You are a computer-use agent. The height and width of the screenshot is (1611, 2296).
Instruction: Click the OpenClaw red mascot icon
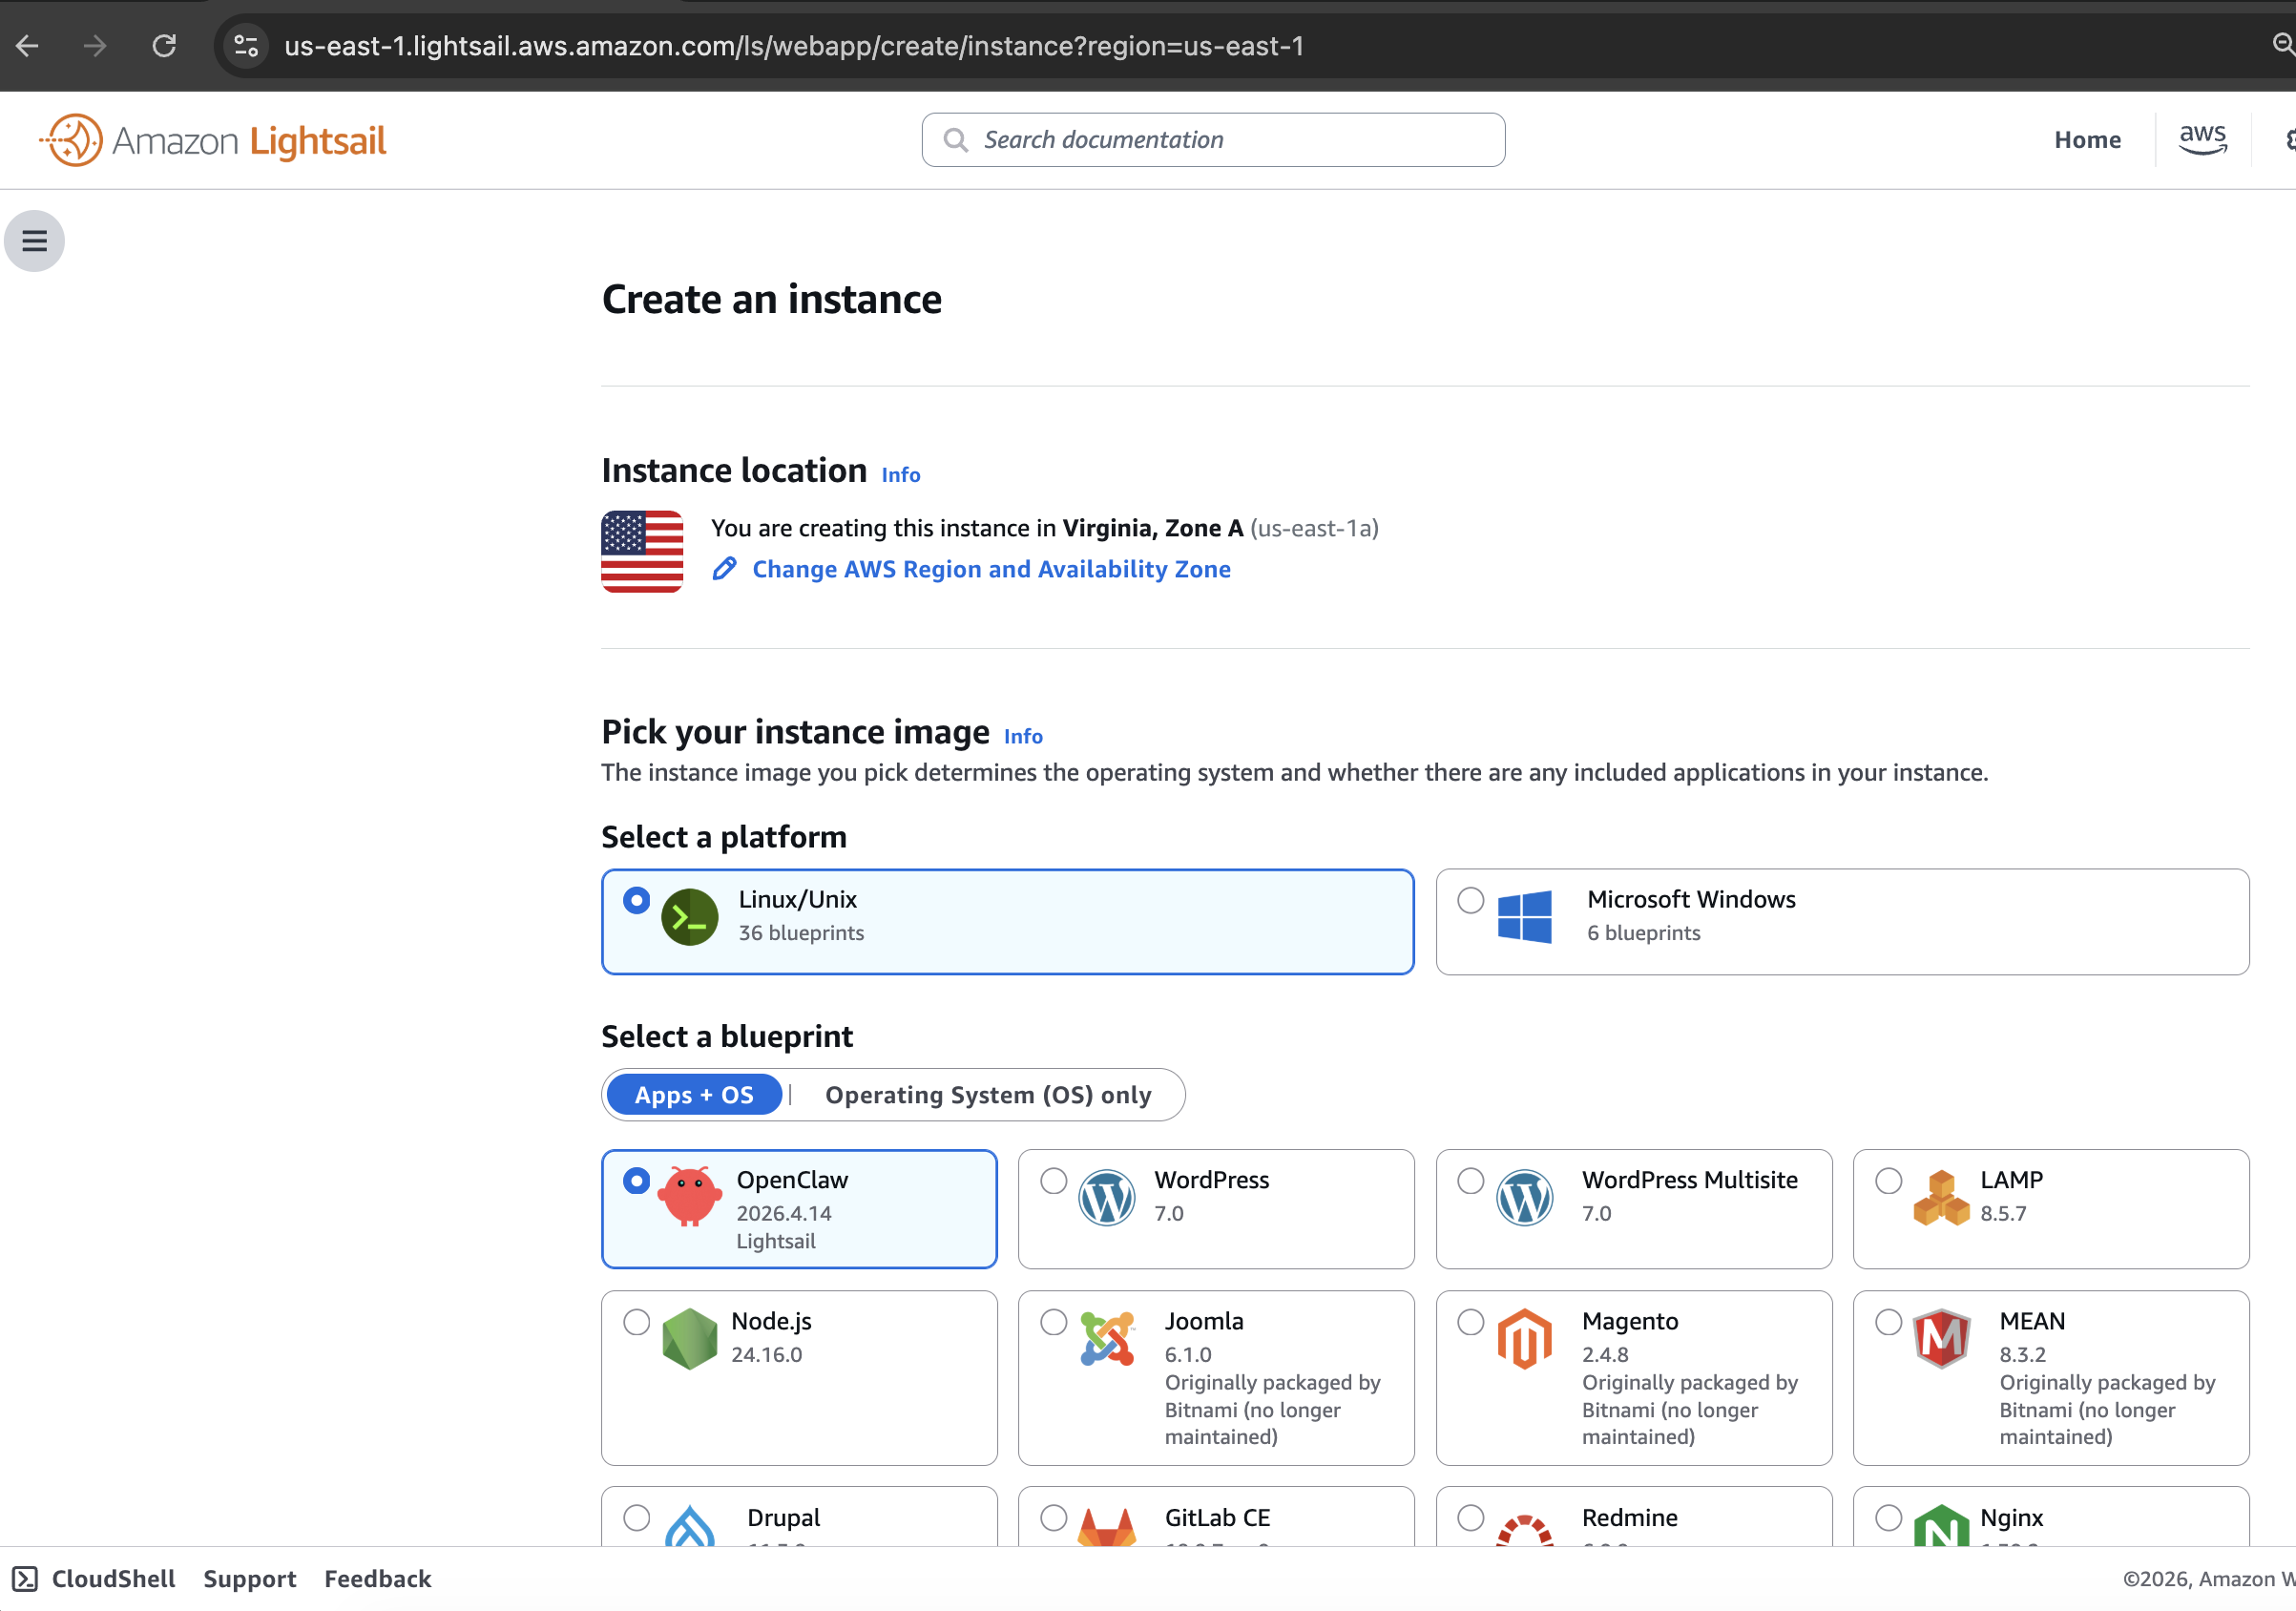tap(689, 1195)
